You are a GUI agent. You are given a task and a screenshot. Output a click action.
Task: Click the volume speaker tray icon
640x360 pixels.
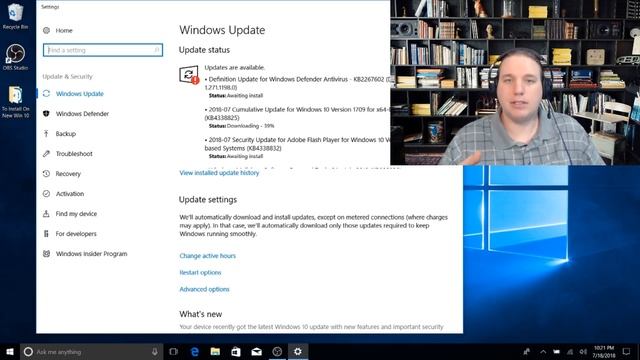click(x=583, y=351)
